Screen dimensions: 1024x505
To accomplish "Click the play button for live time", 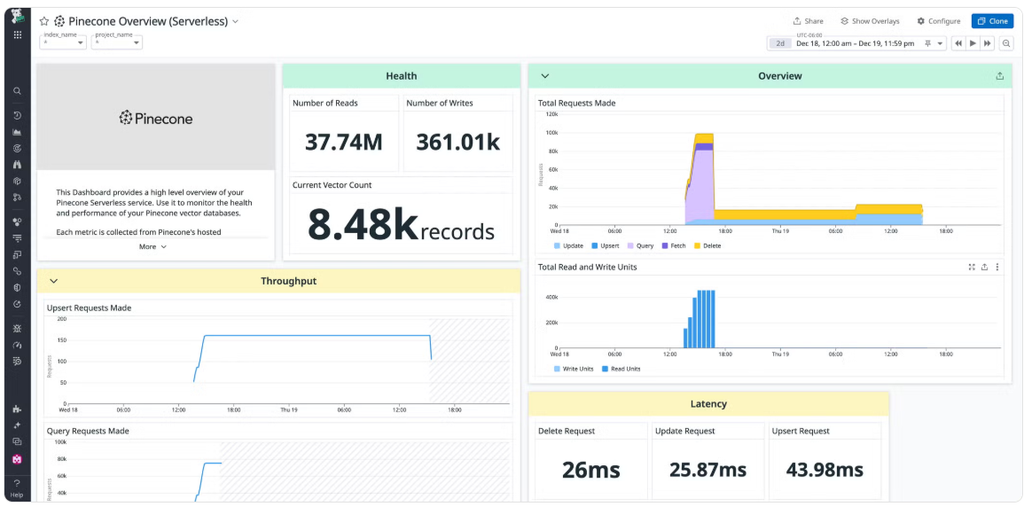I will (x=972, y=43).
